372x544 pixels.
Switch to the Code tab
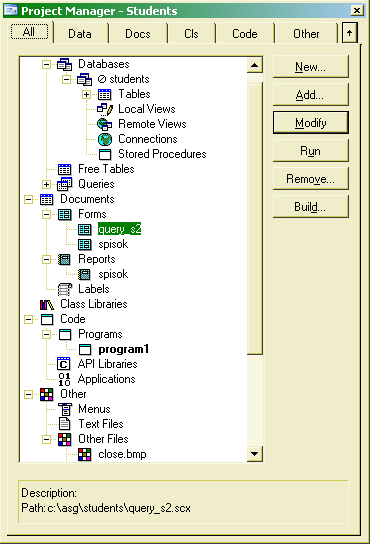coord(245,34)
